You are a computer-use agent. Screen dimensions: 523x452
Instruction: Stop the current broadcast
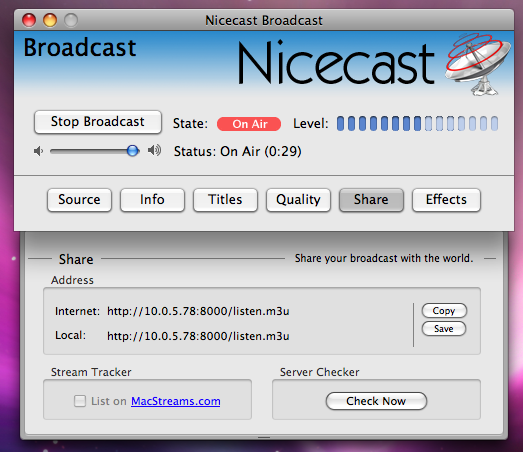pyautogui.click(x=98, y=122)
